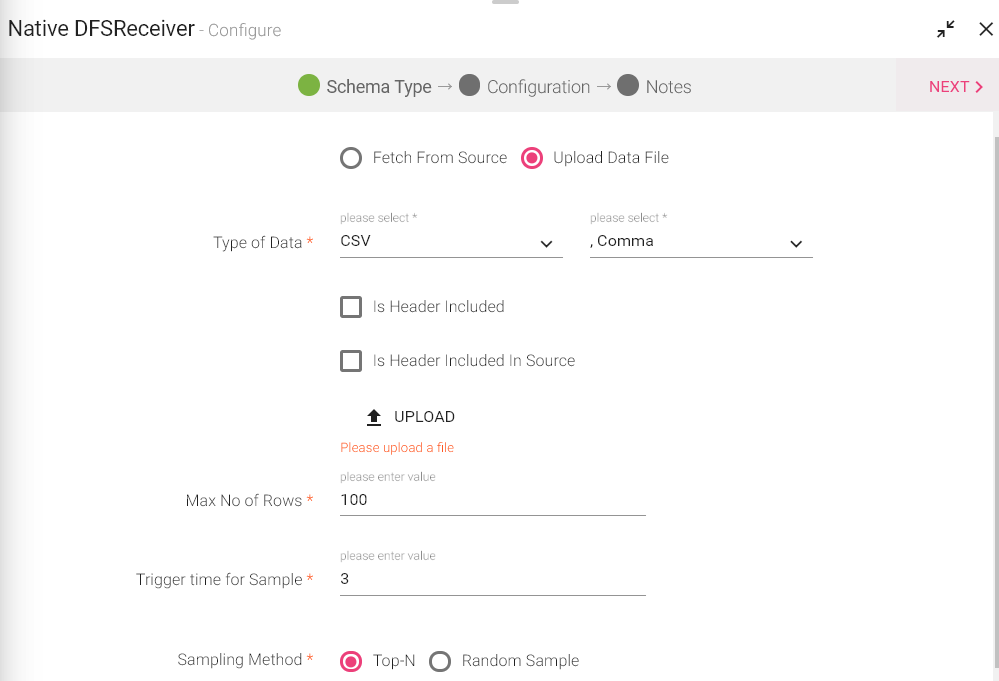Screen dimensions: 999x681
Task: Click the 'Native DFSReceiver' title text
Action: 101,29
